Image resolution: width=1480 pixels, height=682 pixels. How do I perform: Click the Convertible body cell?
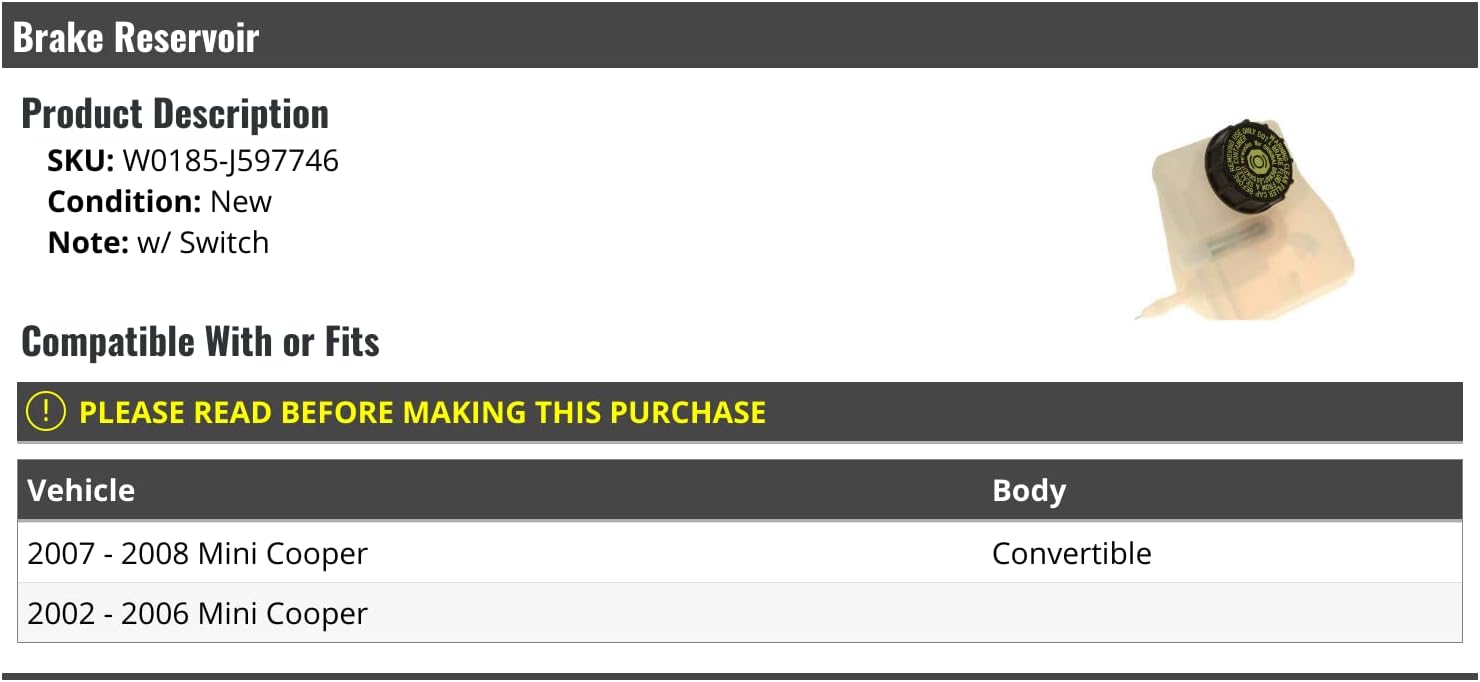point(1071,553)
